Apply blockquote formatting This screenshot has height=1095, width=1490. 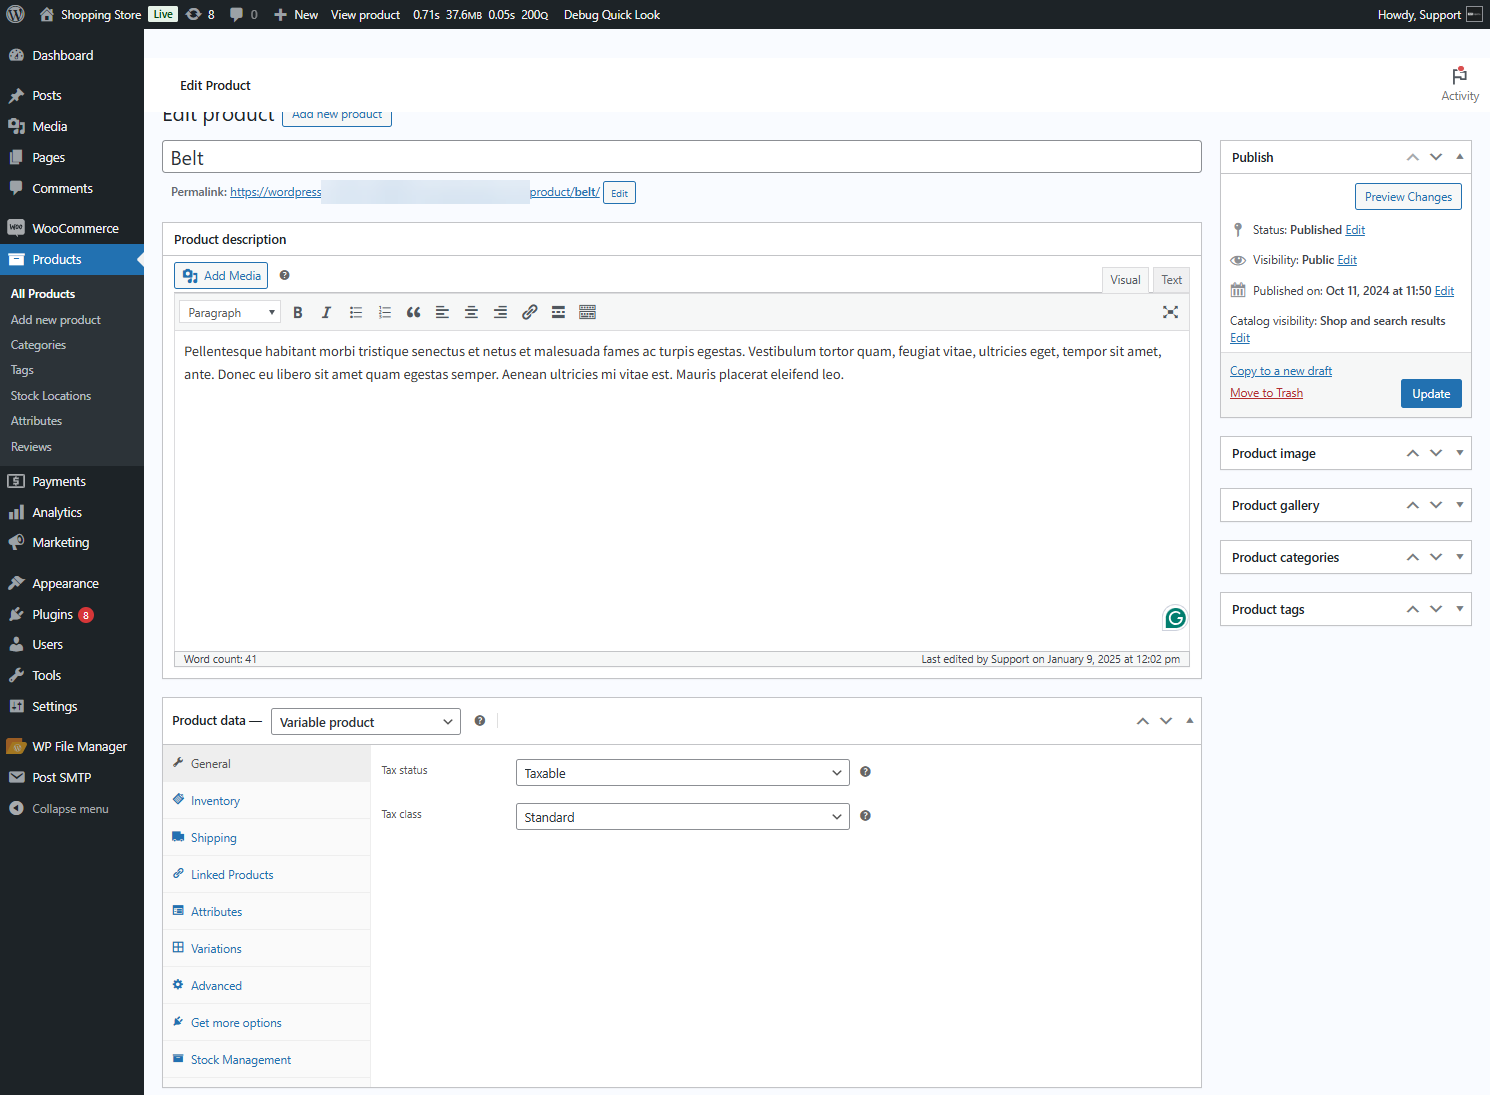[x=413, y=312]
